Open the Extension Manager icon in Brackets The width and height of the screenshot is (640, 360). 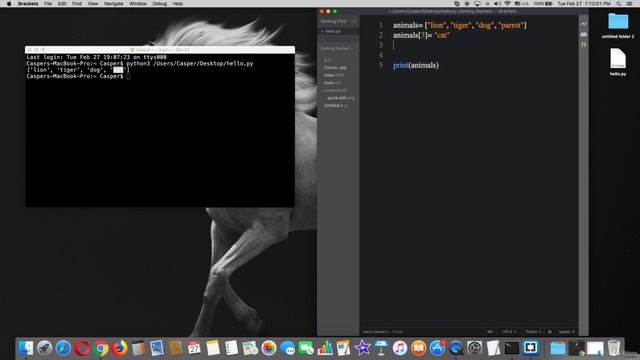584,35
